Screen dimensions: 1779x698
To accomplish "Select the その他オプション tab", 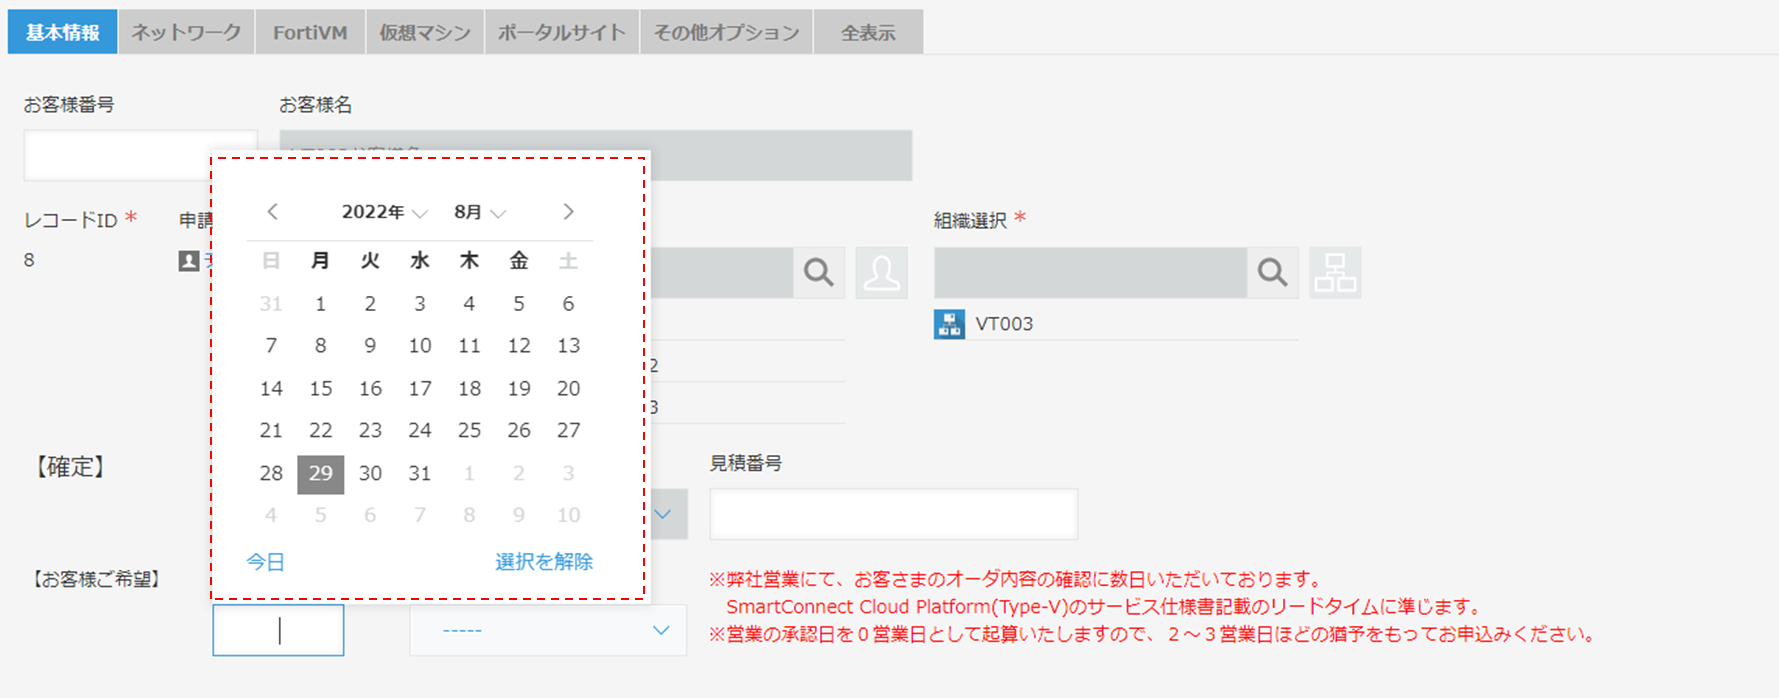I will (727, 32).
